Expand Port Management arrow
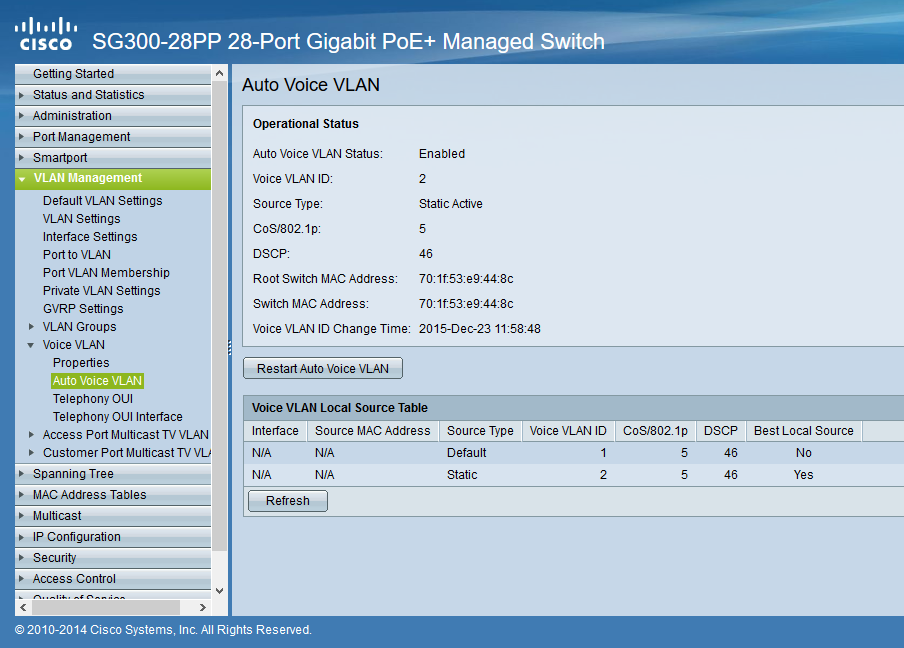 (21, 137)
